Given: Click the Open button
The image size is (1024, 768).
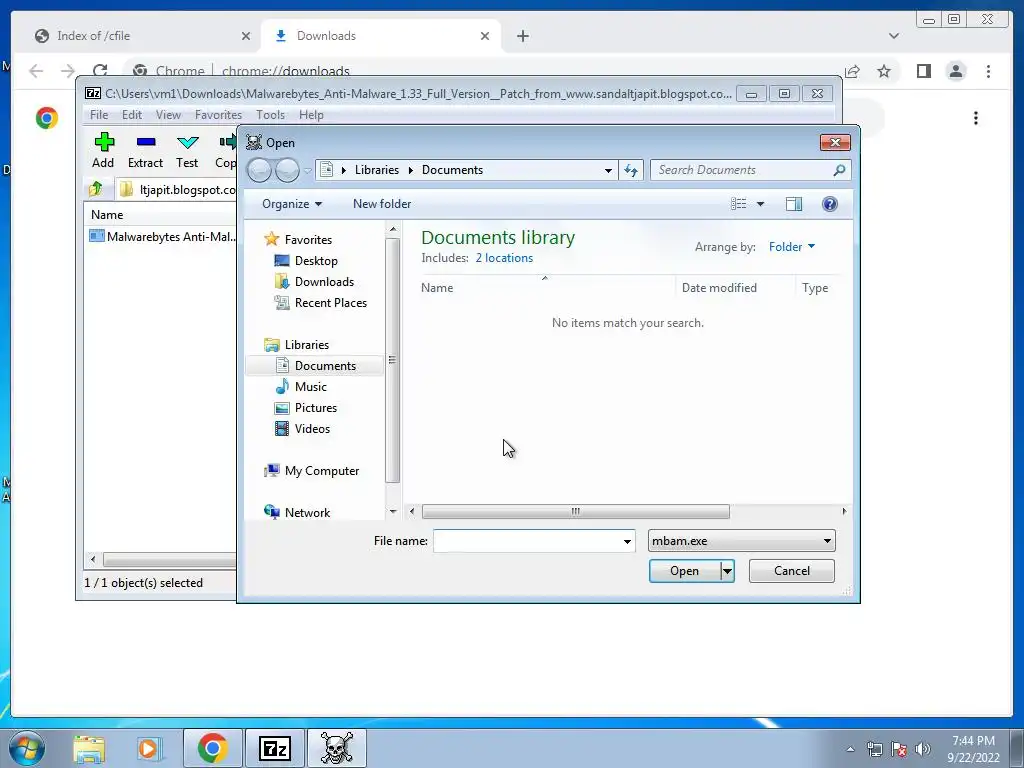Looking at the screenshot, I should tap(684, 571).
